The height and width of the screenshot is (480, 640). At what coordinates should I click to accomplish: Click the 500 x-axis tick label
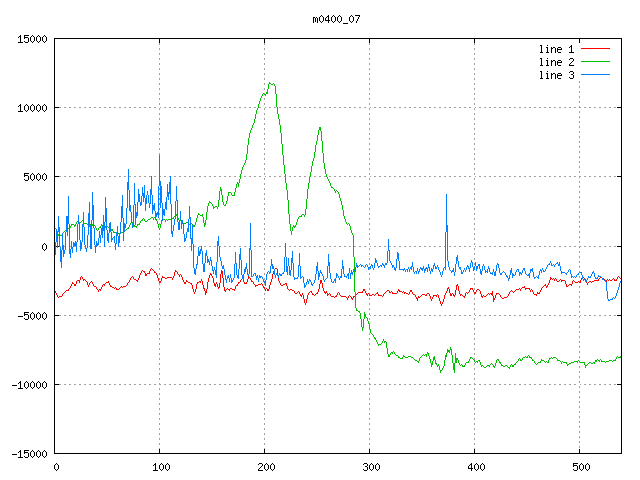[x=580, y=466]
